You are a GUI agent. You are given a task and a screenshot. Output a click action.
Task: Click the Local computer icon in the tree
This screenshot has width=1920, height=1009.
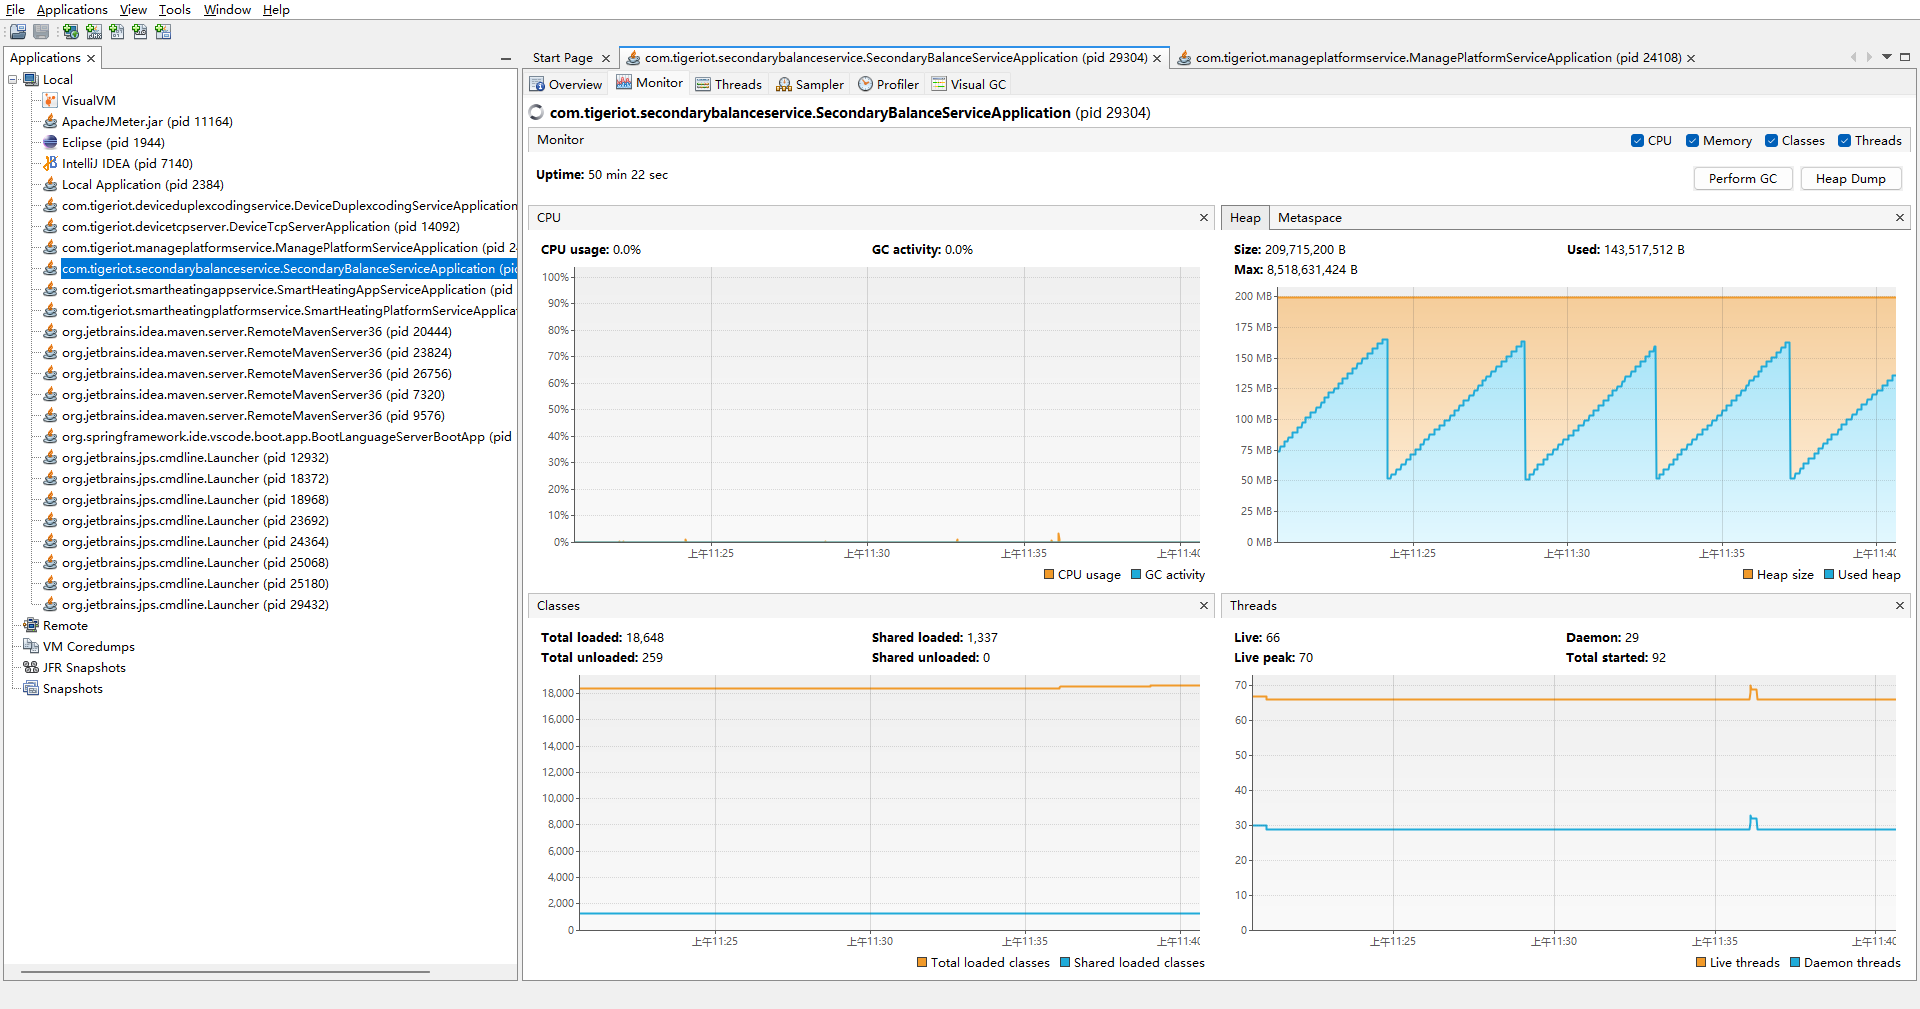pos(31,80)
